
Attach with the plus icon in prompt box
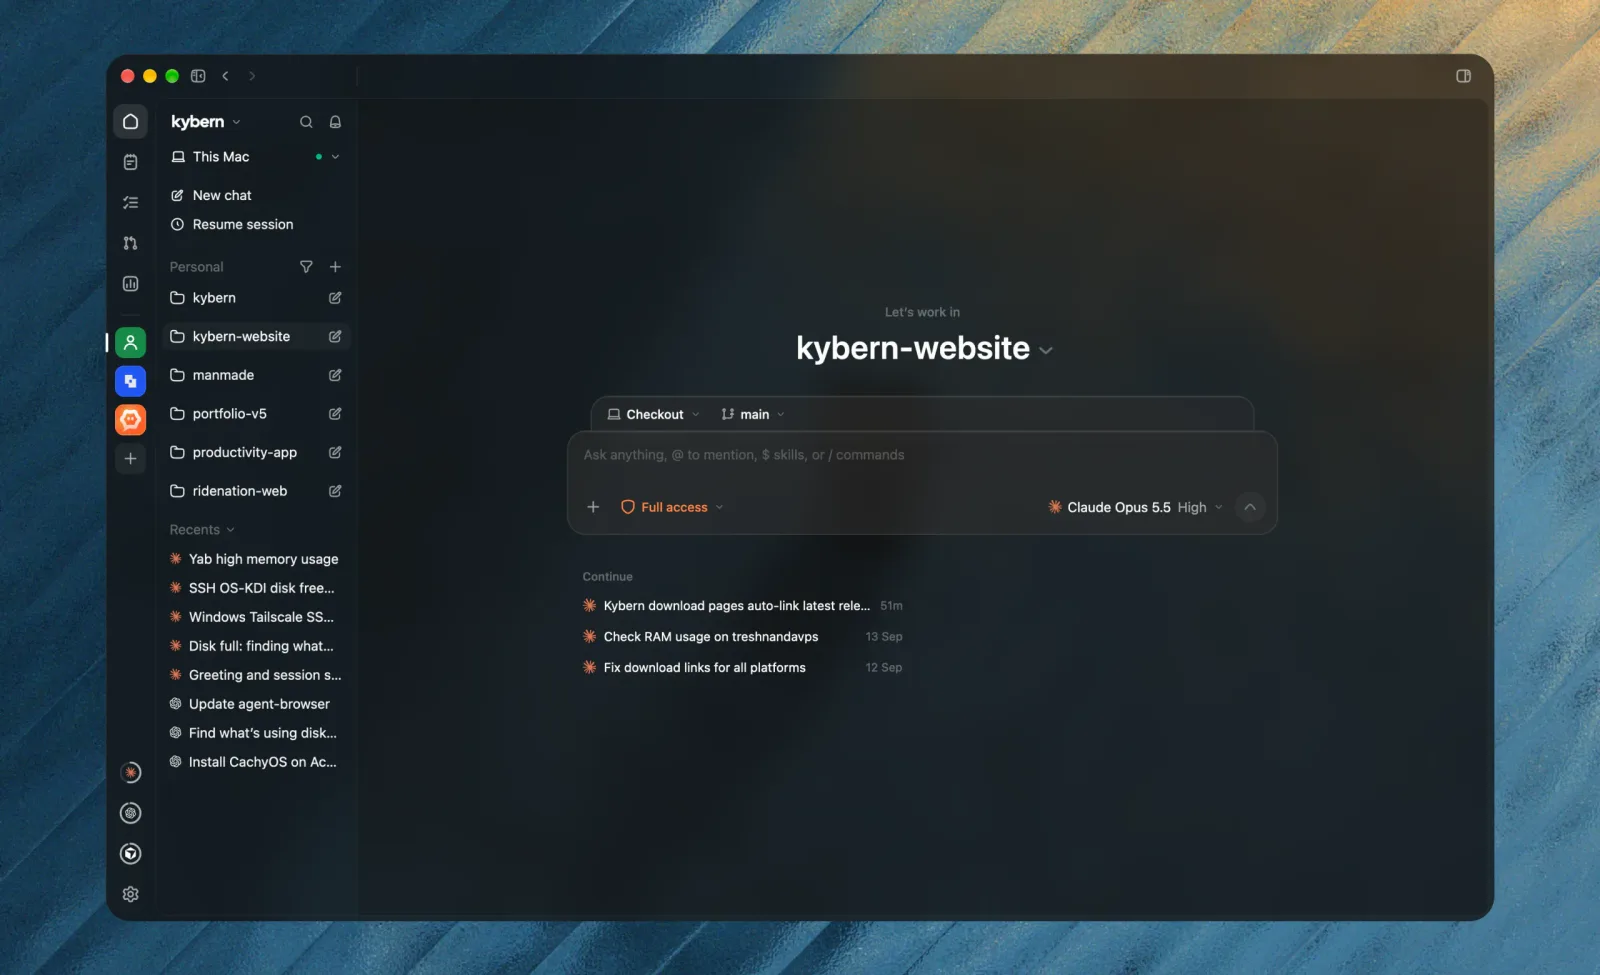593,507
